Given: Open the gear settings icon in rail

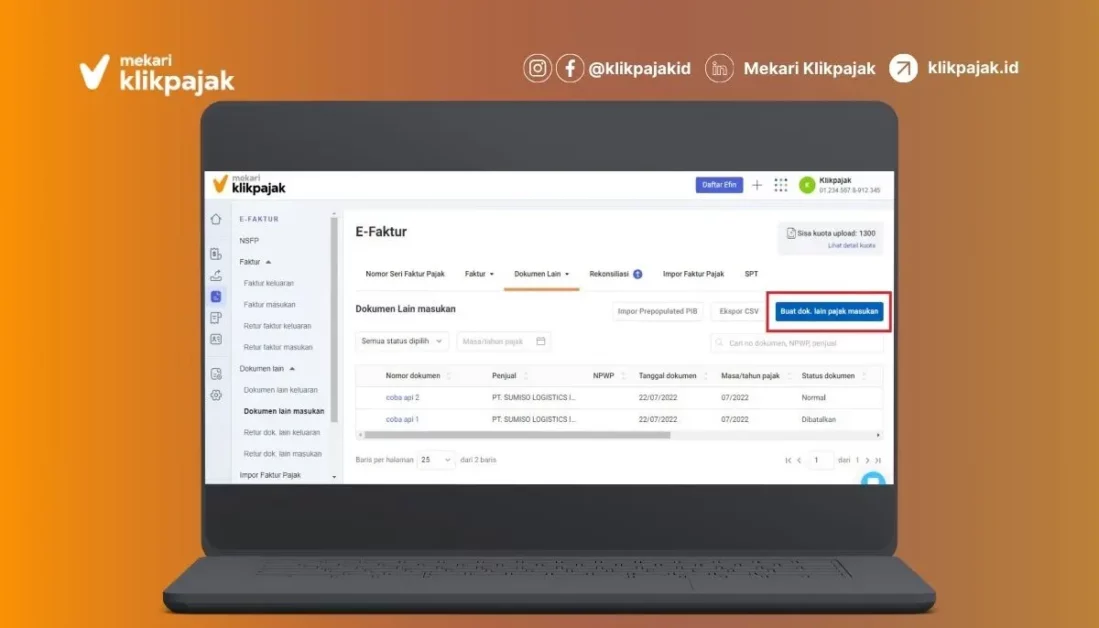Looking at the screenshot, I should pyautogui.click(x=216, y=395).
